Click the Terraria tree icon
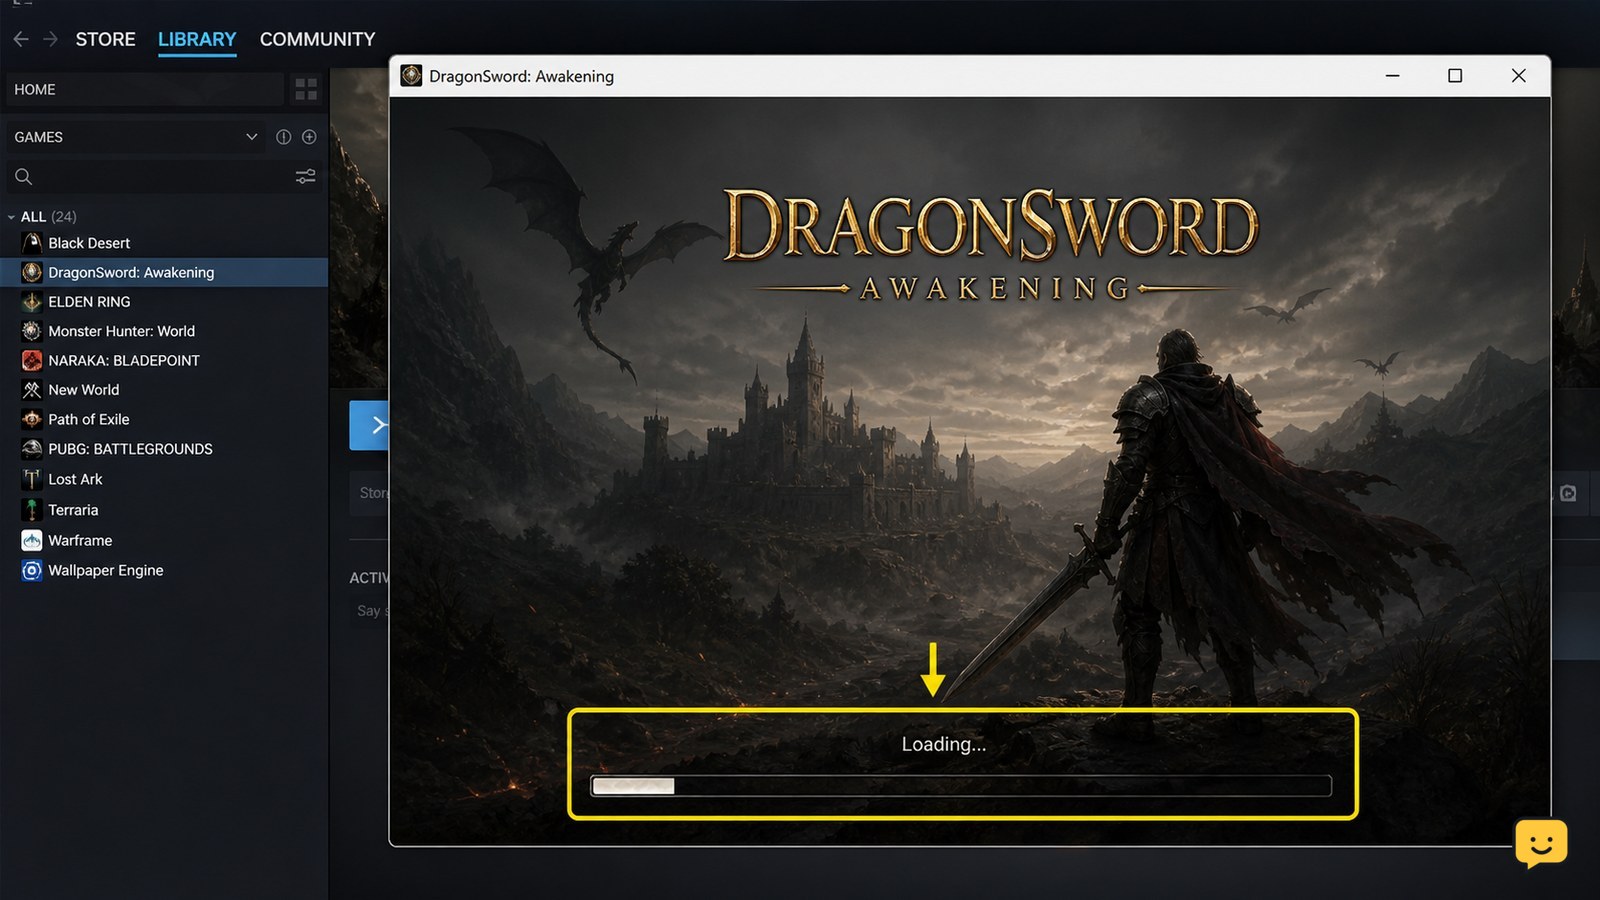 coord(32,510)
